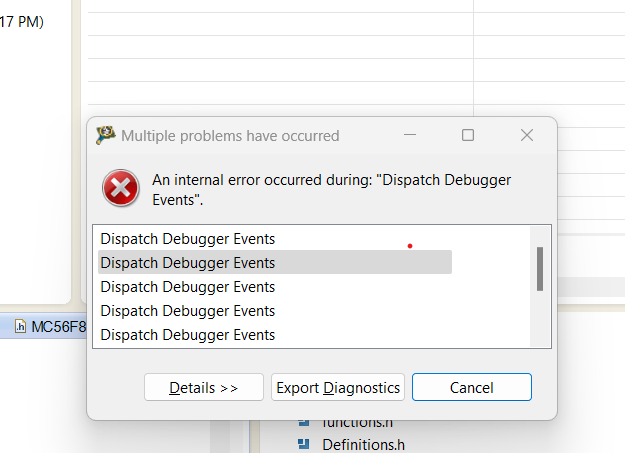The image size is (625, 453).
Task: Click the red error X icon
Action: point(121,188)
